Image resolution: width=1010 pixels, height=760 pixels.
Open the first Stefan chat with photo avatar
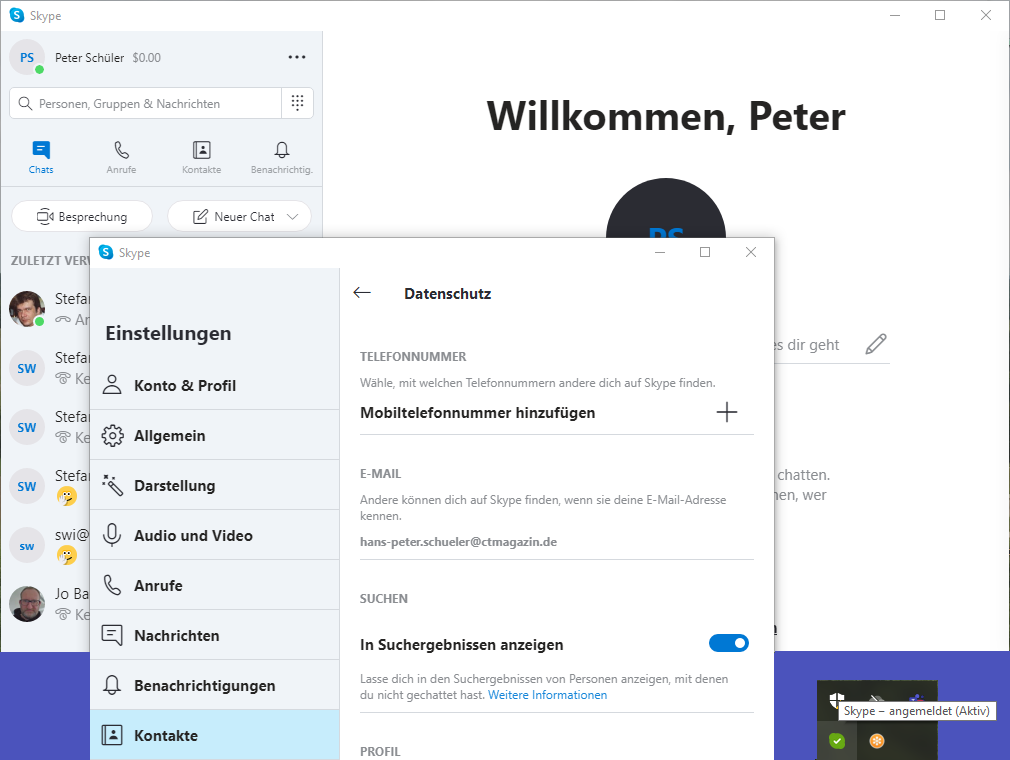[27, 309]
